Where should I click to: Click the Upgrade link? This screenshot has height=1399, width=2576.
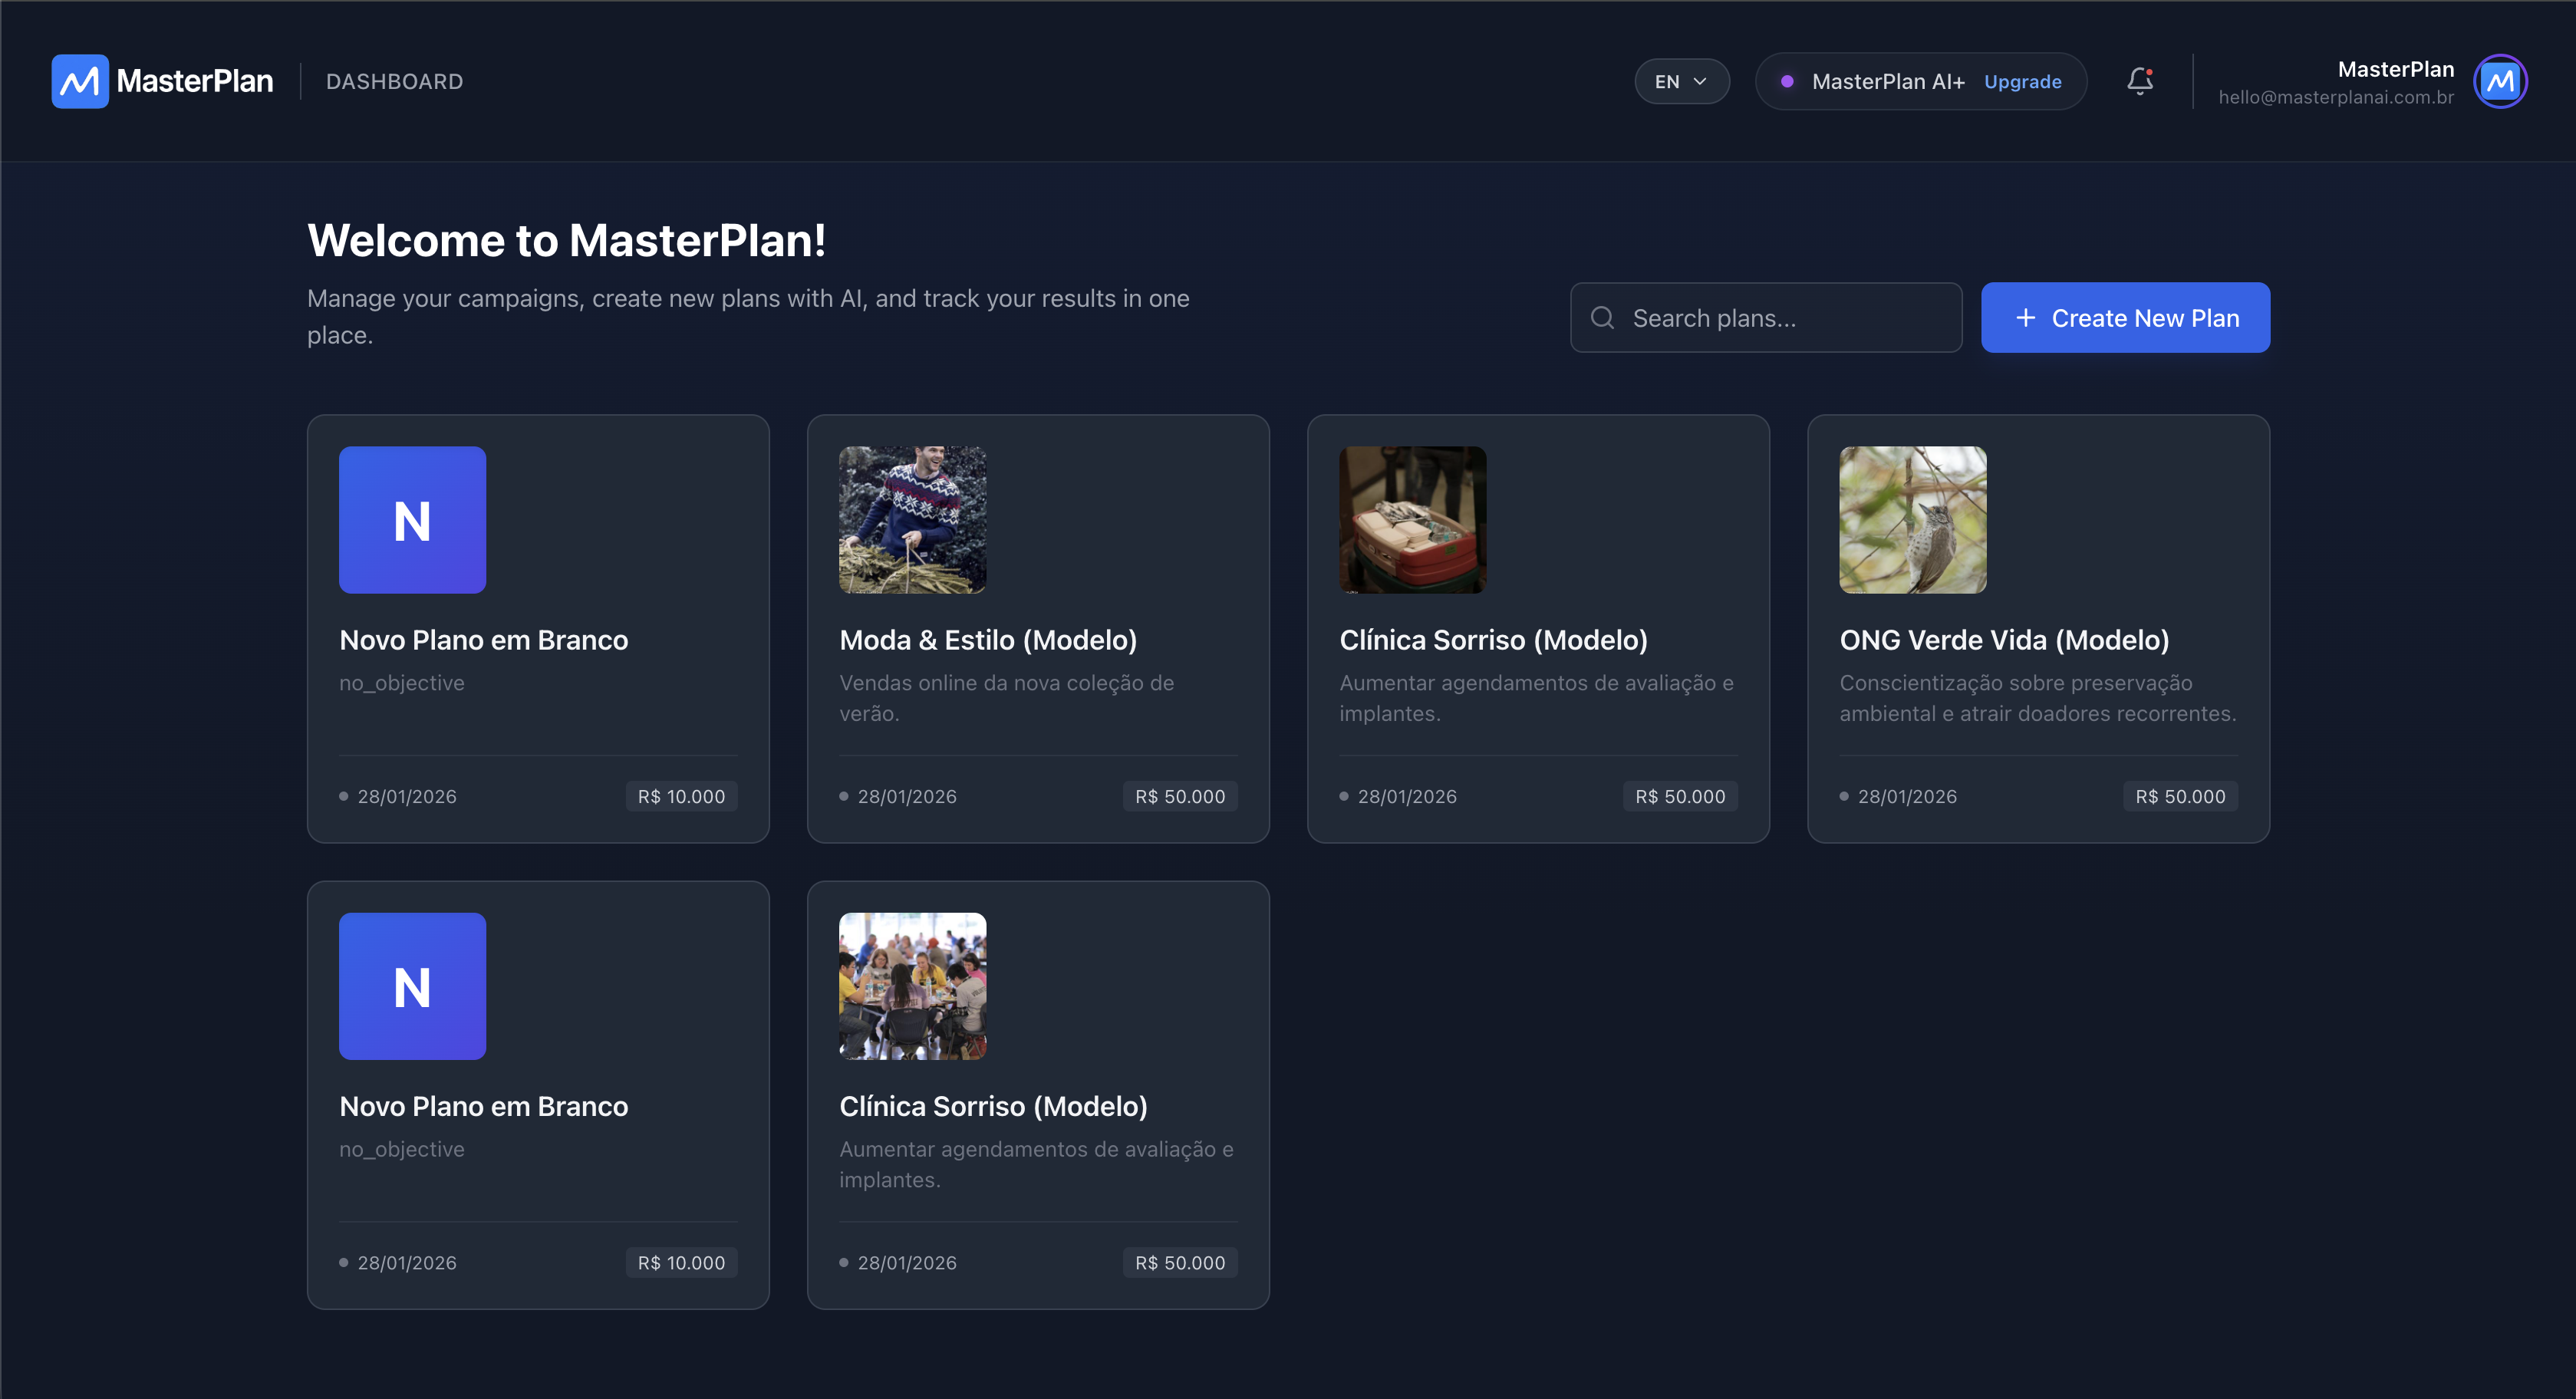pos(2022,82)
